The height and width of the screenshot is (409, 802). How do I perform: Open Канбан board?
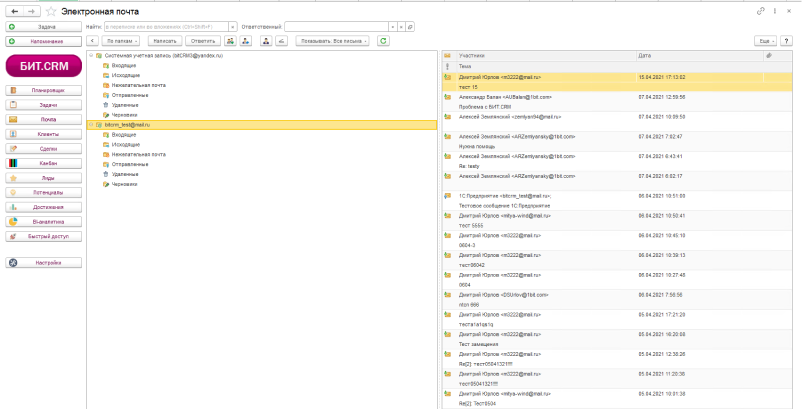click(x=43, y=164)
